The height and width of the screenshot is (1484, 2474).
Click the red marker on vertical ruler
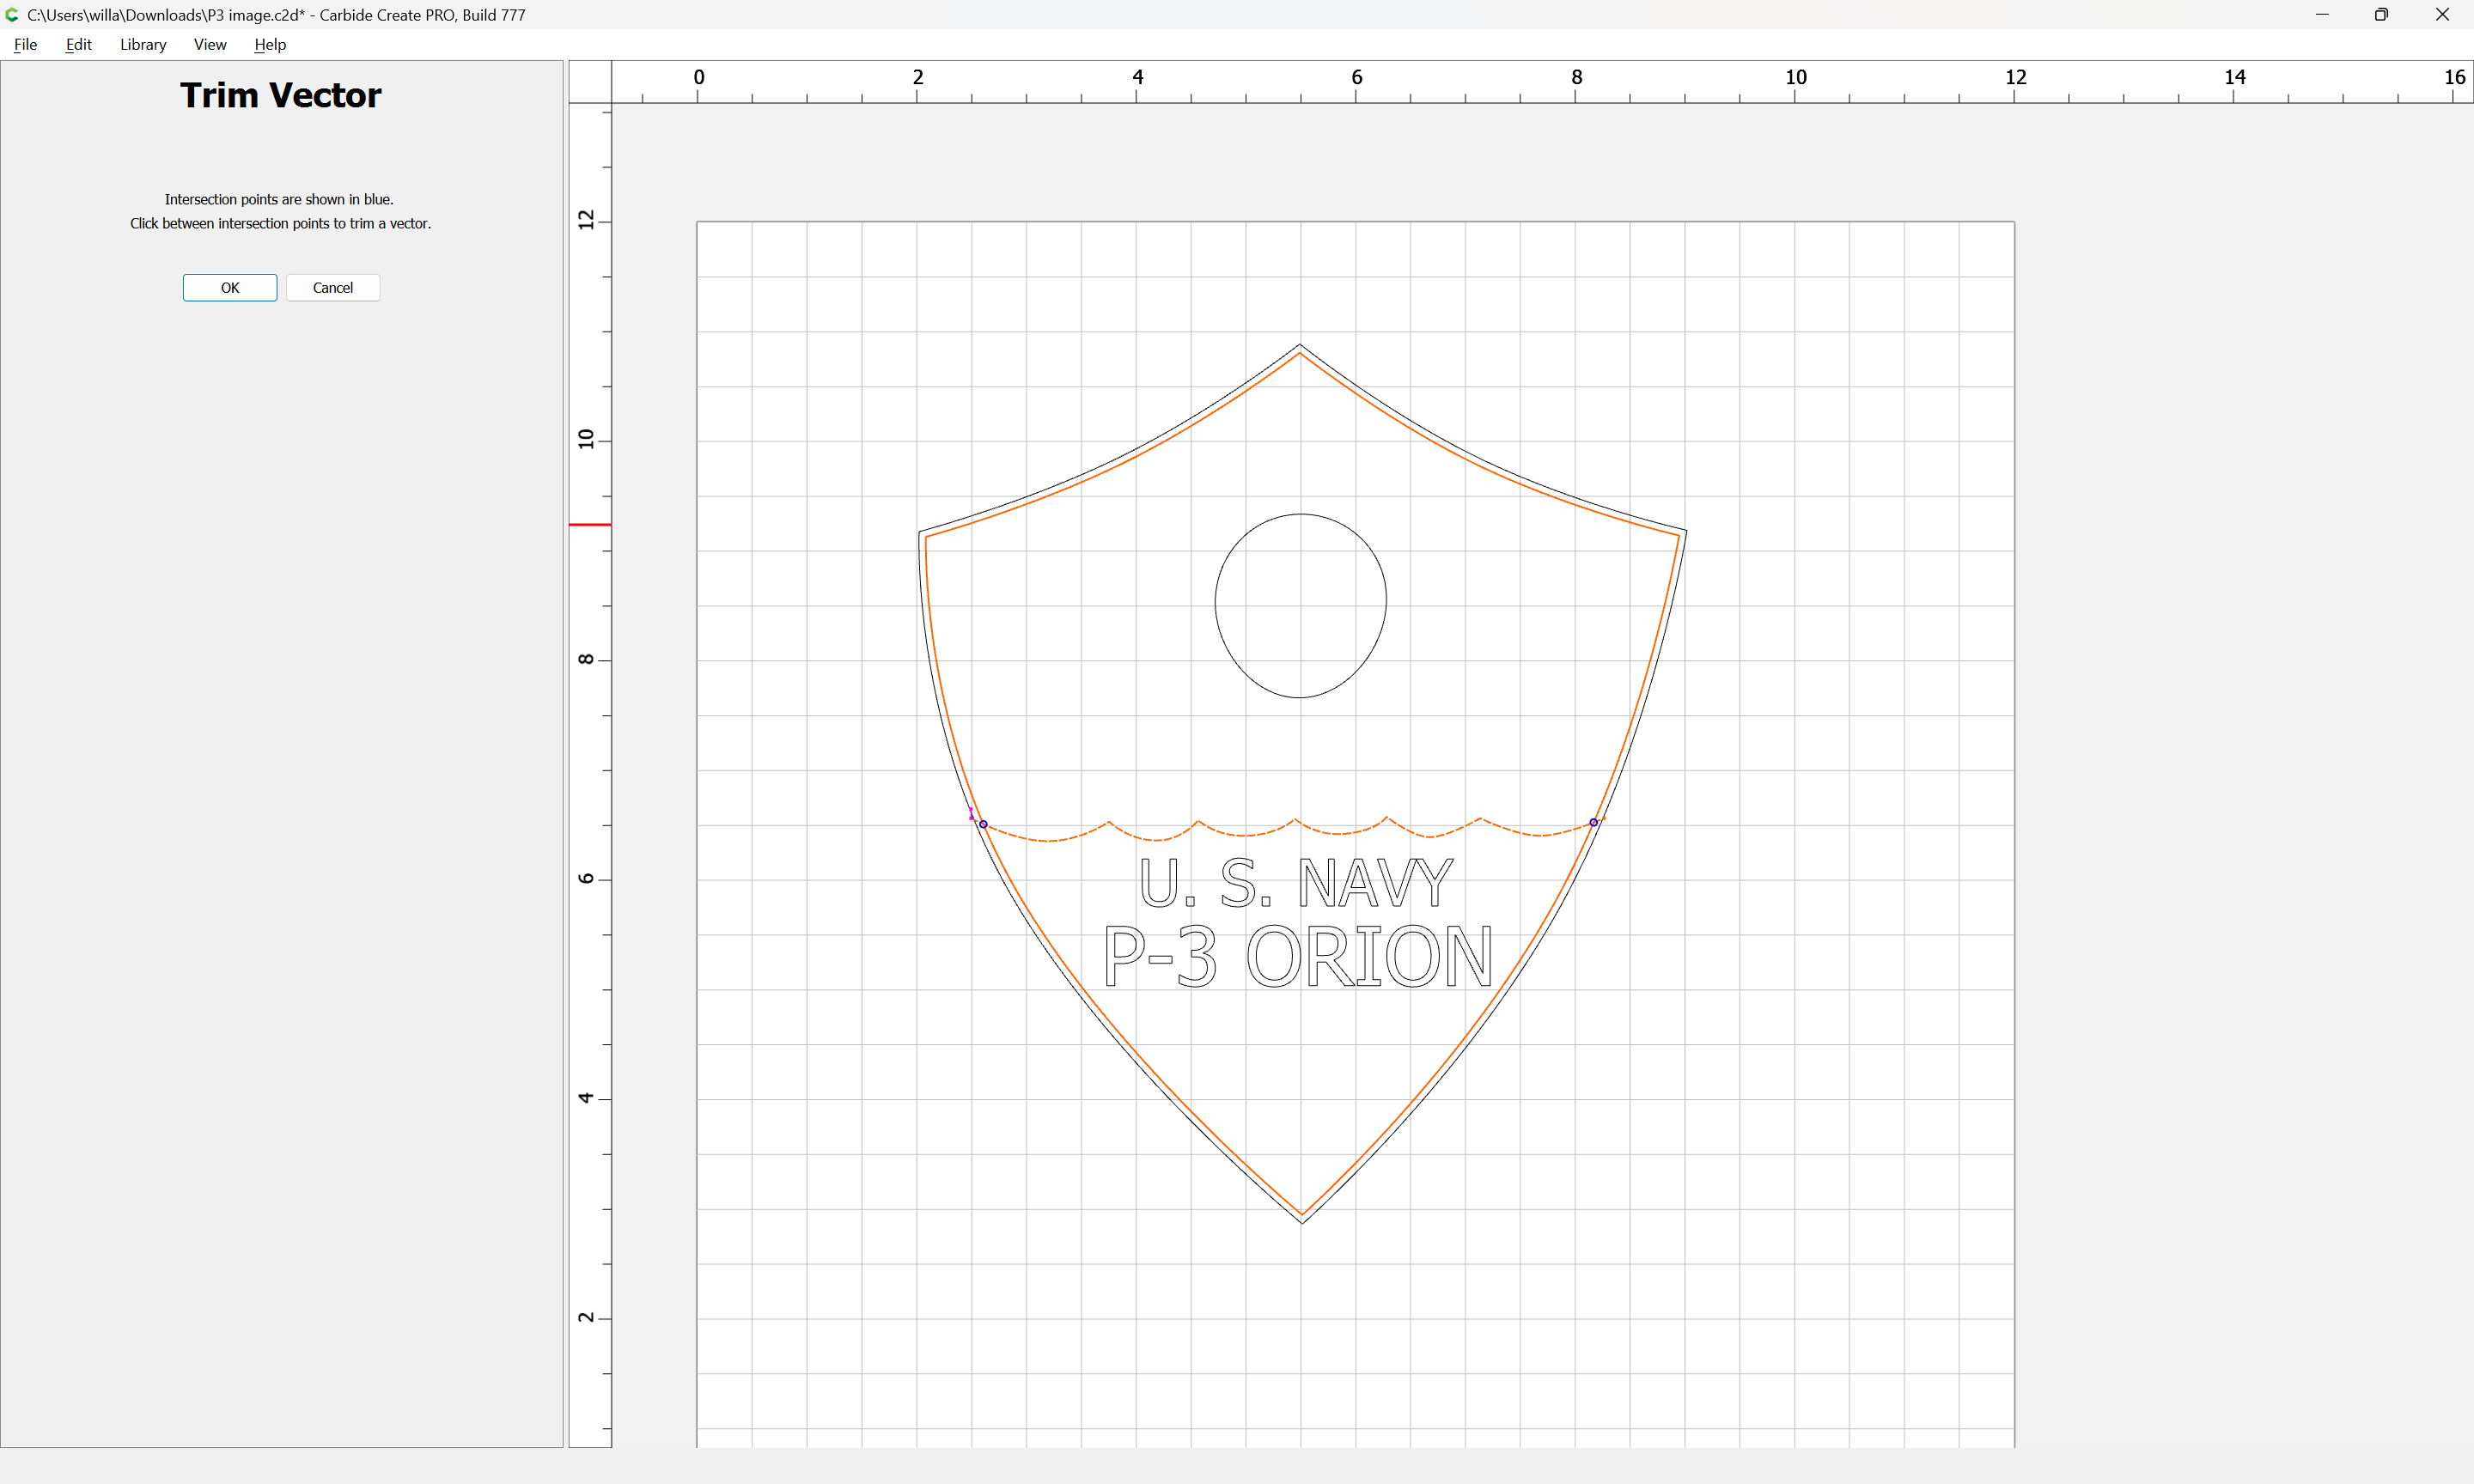pyautogui.click(x=590, y=524)
